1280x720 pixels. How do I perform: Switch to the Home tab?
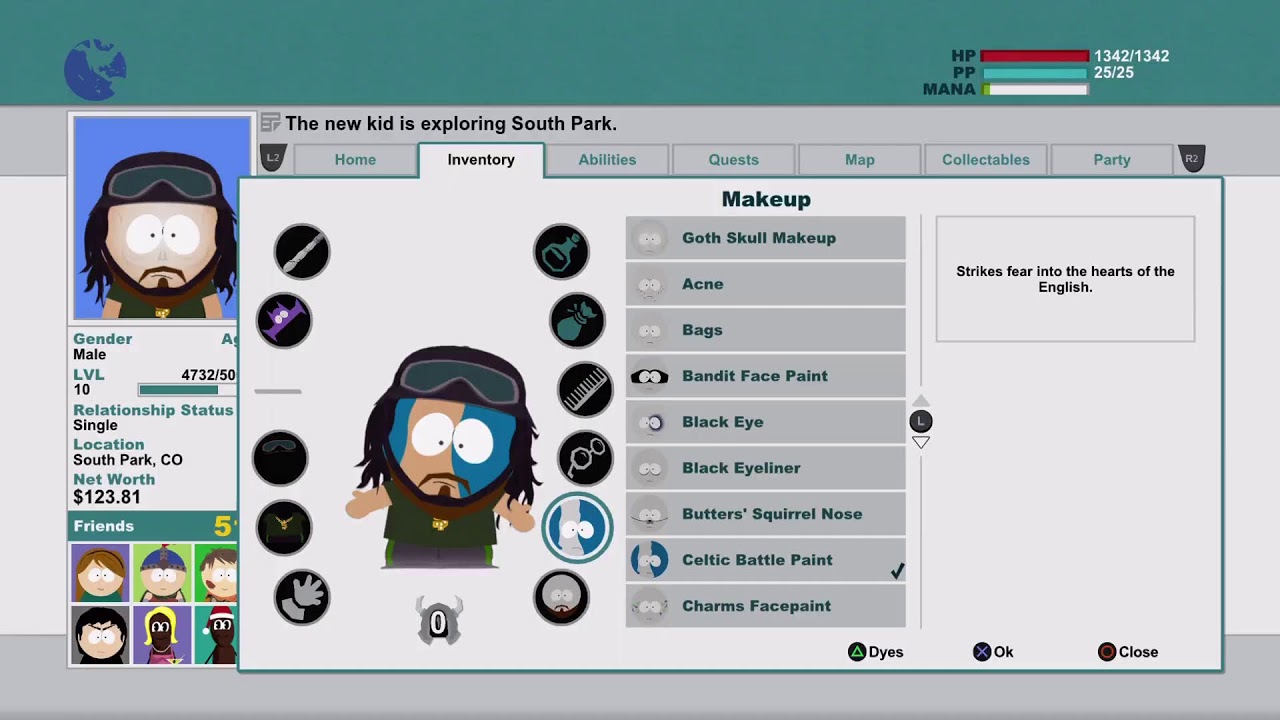click(355, 160)
